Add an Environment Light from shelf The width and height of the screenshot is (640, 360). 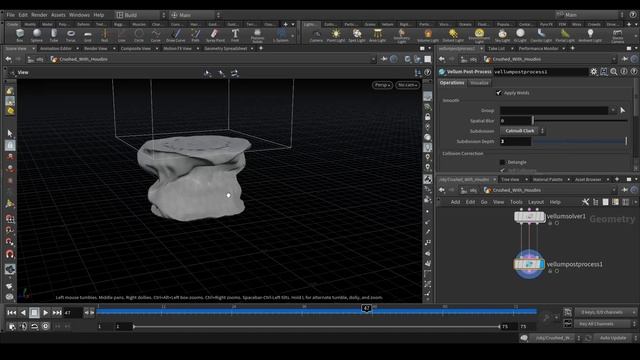[479, 36]
